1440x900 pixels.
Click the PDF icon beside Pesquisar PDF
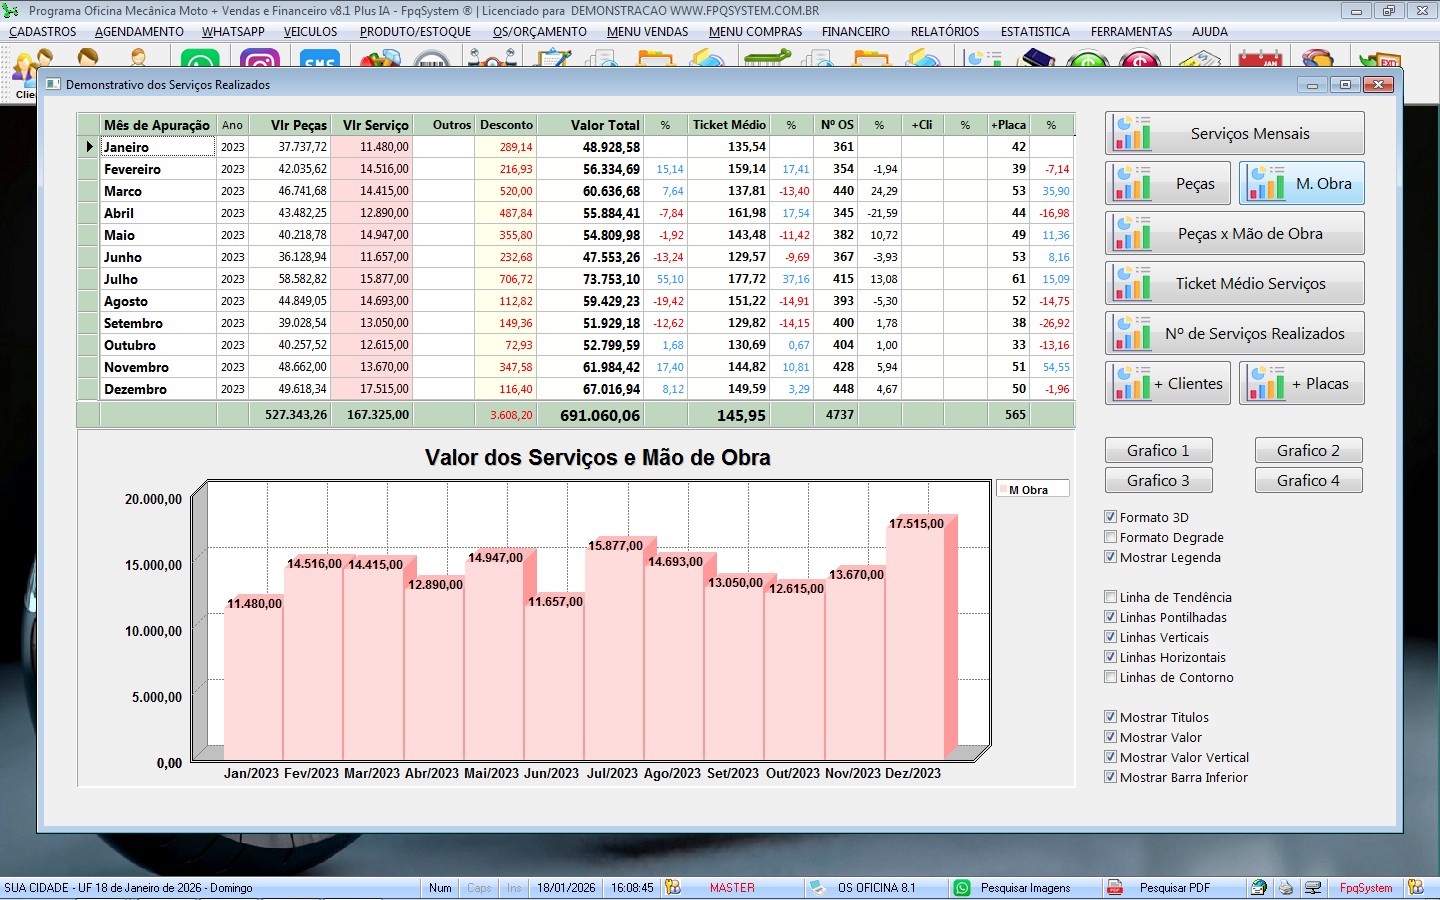click(x=1114, y=888)
